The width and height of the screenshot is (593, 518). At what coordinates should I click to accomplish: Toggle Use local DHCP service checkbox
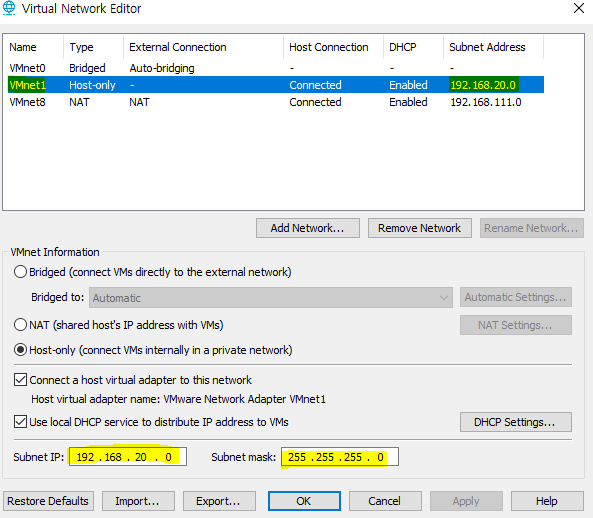click(20, 422)
